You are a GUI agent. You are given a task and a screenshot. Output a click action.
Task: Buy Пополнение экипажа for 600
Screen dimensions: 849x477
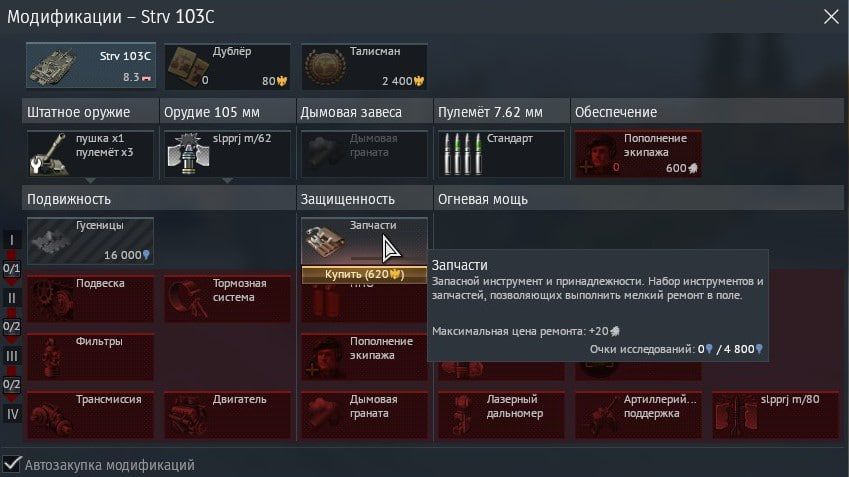point(638,154)
